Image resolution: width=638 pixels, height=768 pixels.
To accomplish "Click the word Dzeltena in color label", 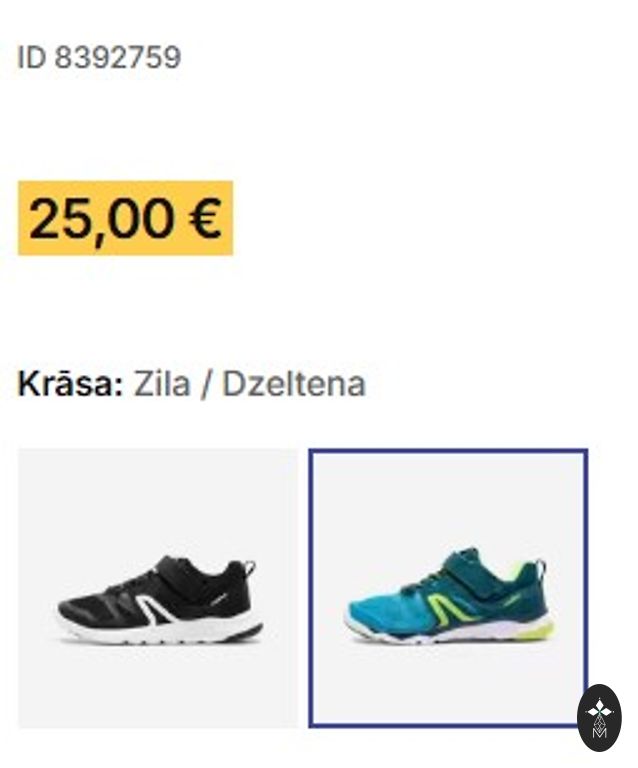I will [294, 384].
